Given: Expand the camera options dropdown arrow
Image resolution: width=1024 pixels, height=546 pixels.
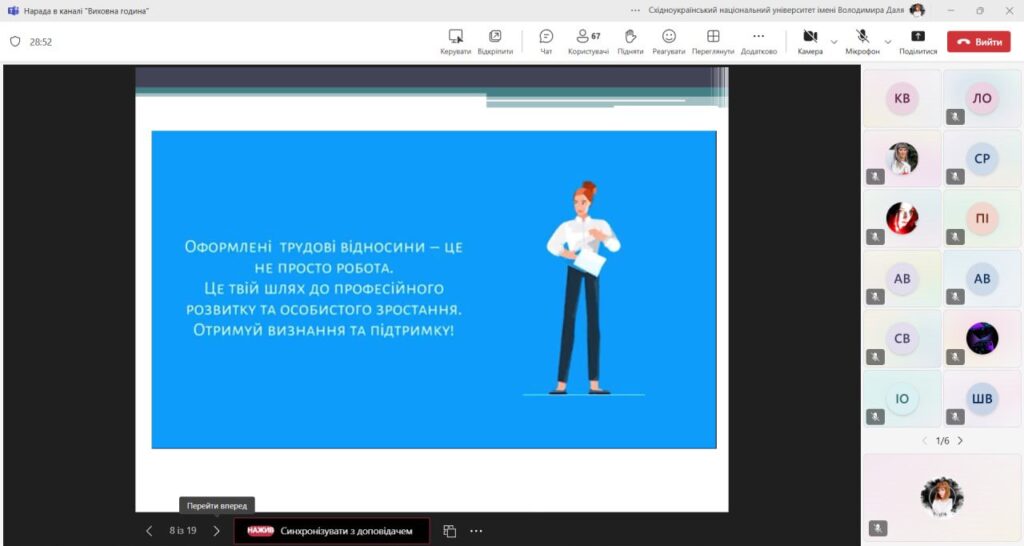Looking at the screenshot, I should click(834, 41).
